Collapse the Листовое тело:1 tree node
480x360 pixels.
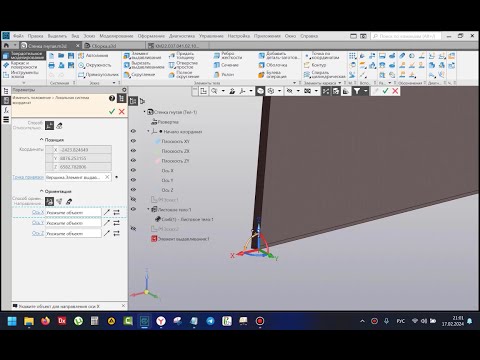click(148, 209)
